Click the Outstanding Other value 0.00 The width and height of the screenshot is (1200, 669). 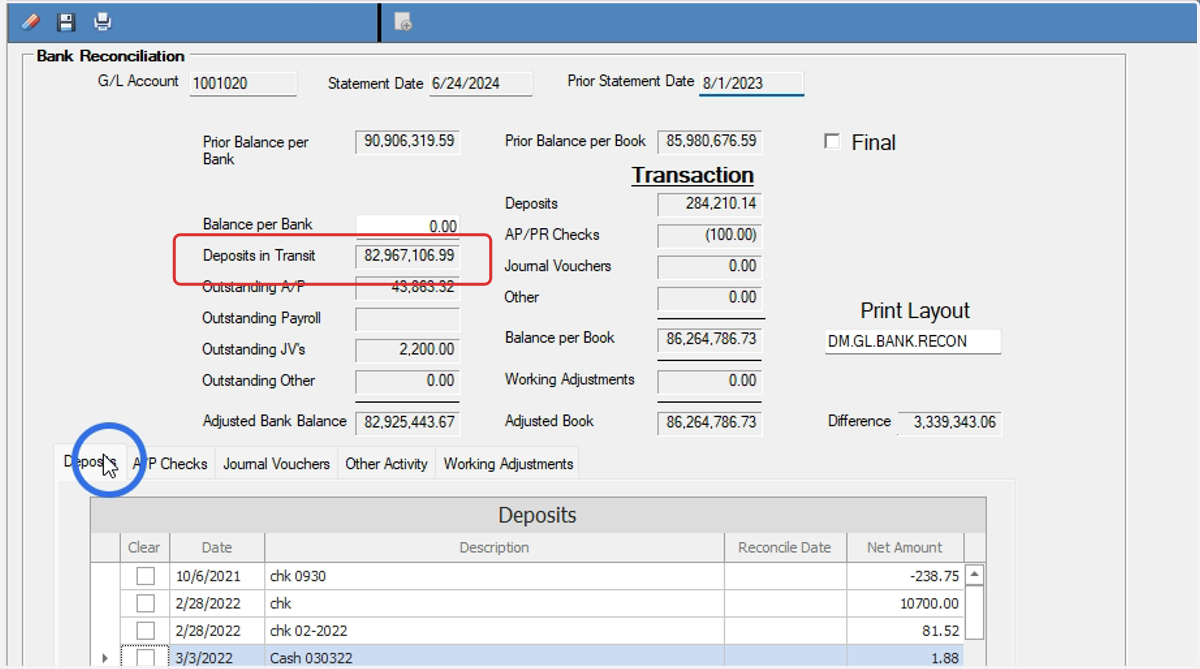click(408, 381)
